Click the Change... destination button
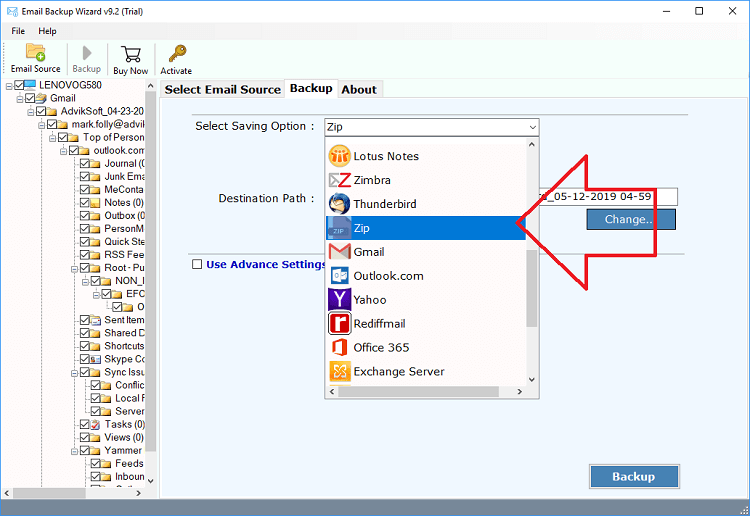 pos(631,219)
